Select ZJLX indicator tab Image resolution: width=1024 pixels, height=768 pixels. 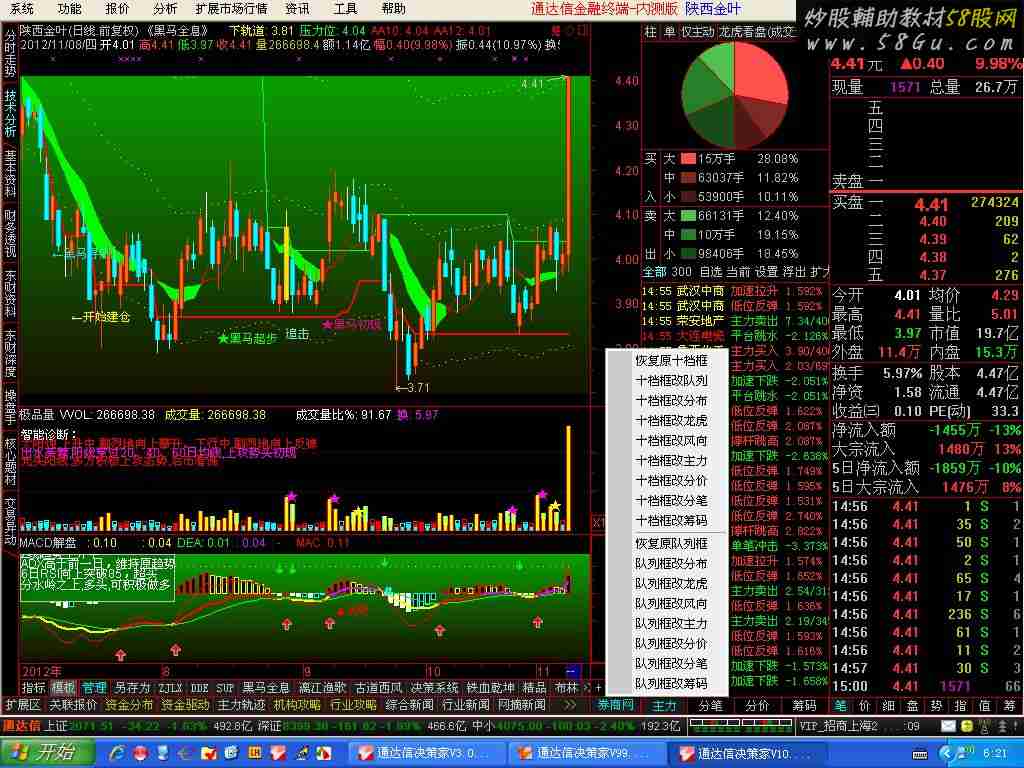pyautogui.click(x=170, y=688)
